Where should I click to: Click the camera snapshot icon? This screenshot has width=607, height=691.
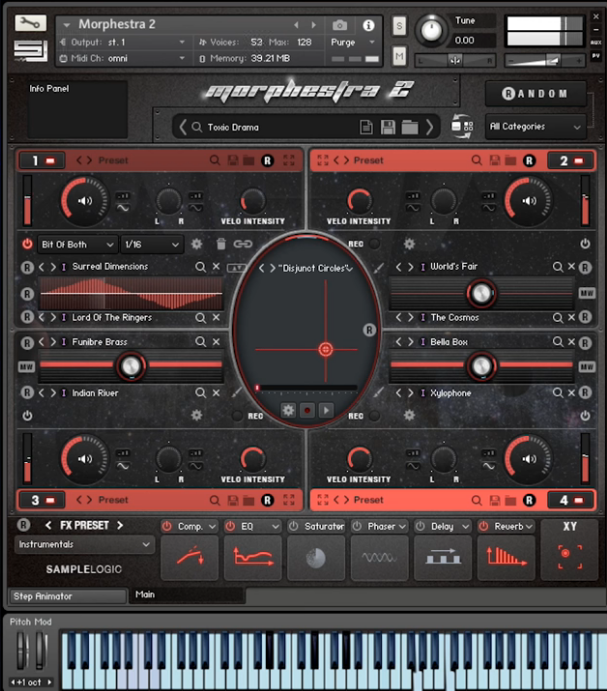pyautogui.click(x=339, y=25)
